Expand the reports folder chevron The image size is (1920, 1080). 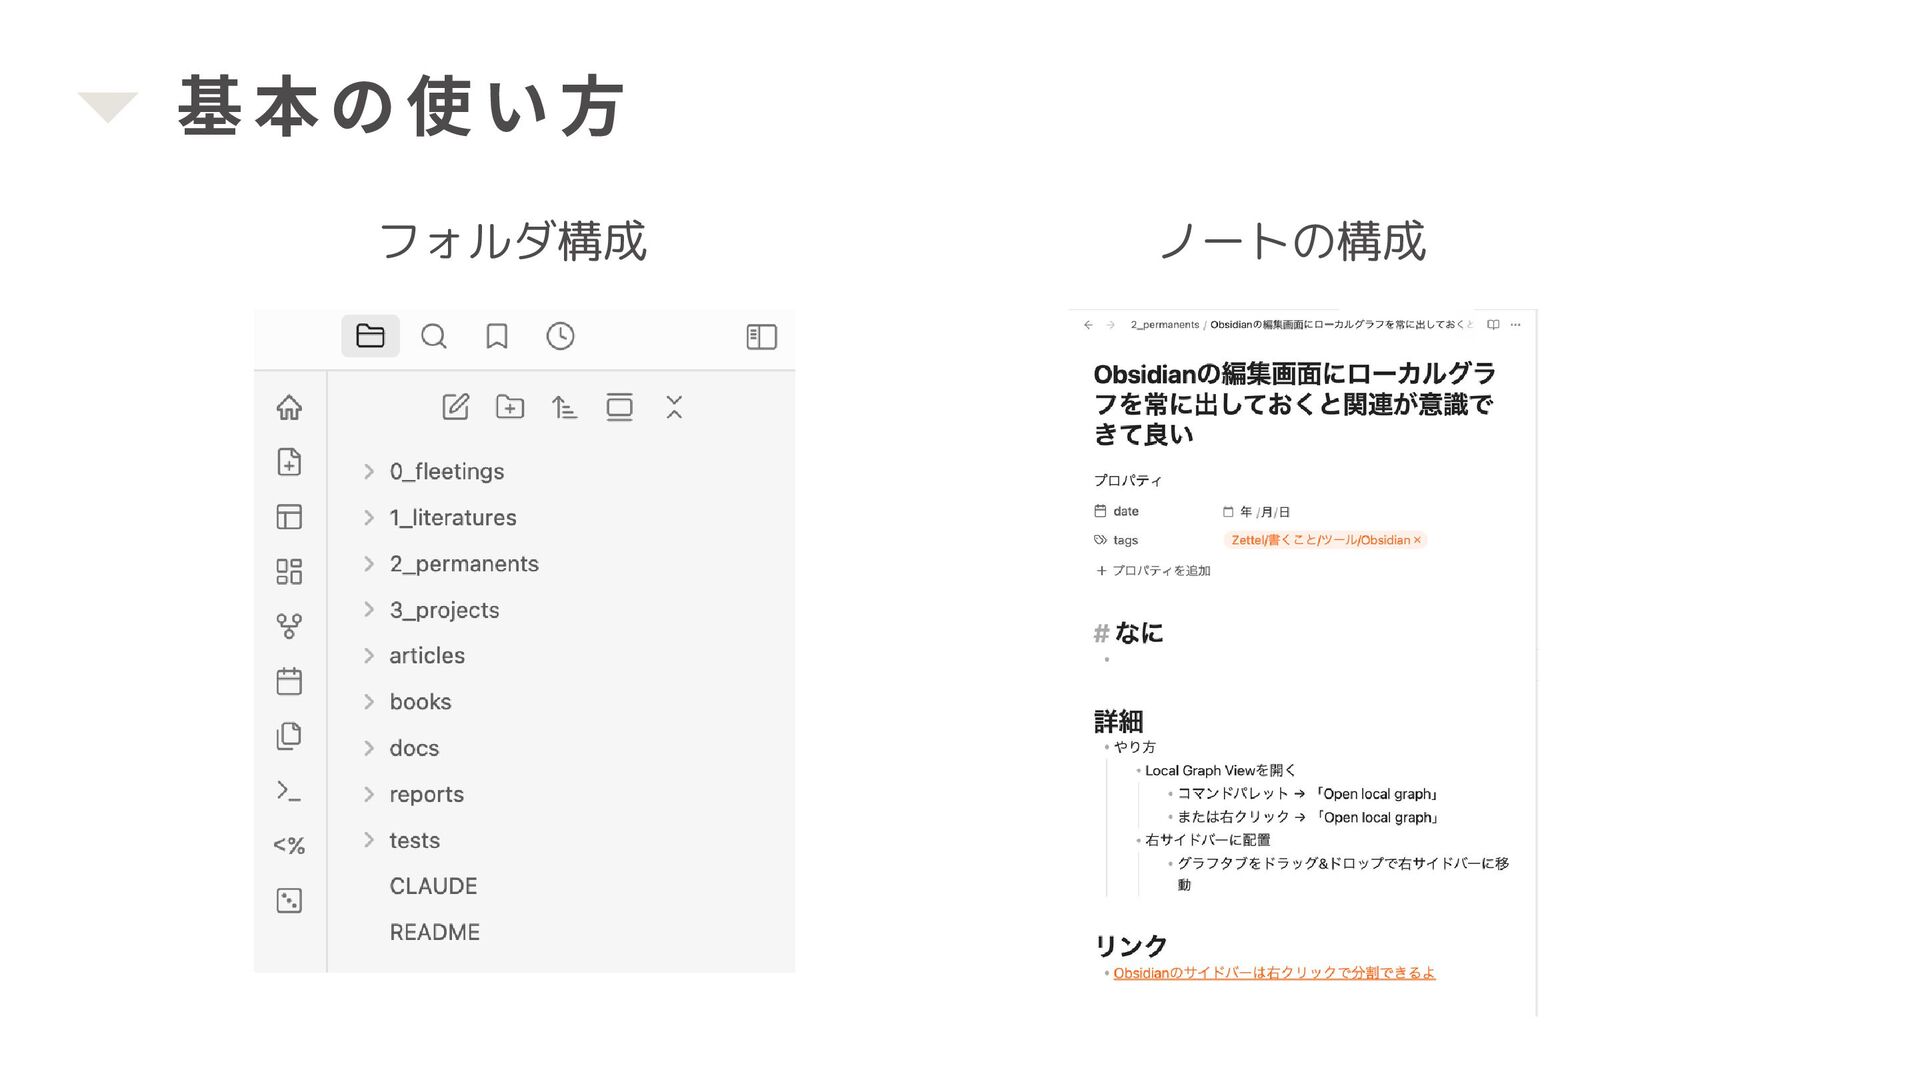coord(369,795)
